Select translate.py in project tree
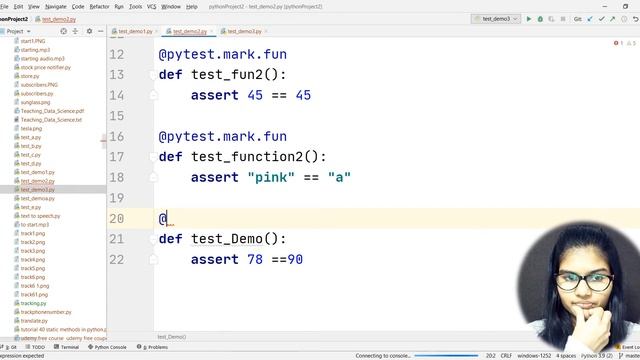The image size is (640, 360). click(34, 321)
